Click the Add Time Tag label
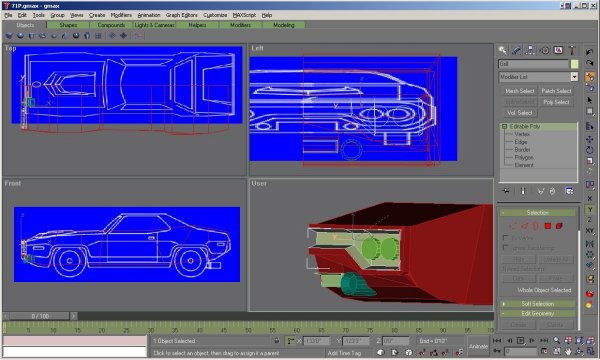The height and width of the screenshot is (360, 600). click(x=344, y=353)
